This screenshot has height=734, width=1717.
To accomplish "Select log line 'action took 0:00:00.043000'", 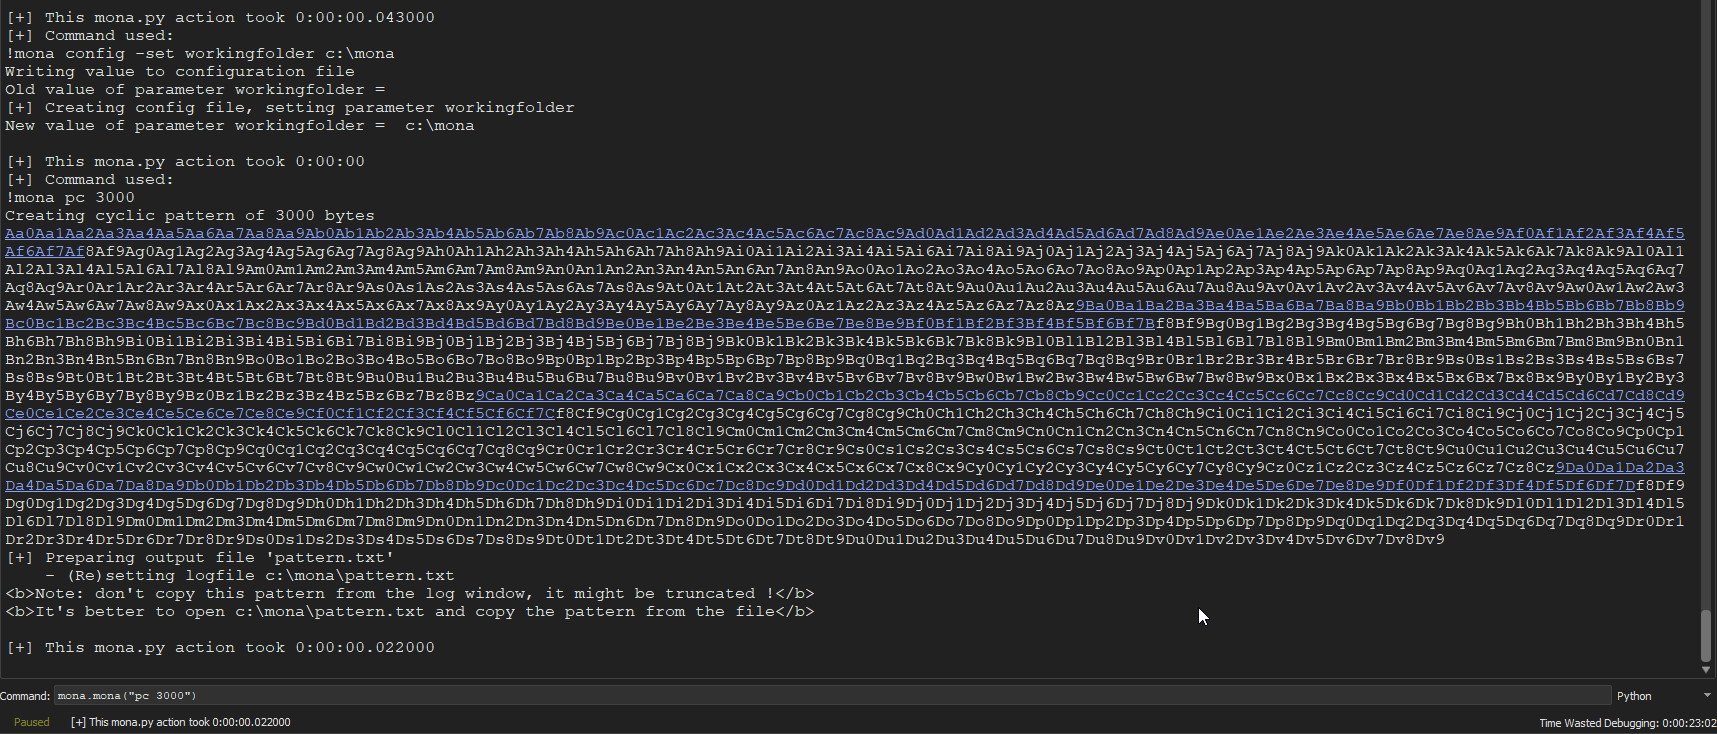I will point(220,18).
